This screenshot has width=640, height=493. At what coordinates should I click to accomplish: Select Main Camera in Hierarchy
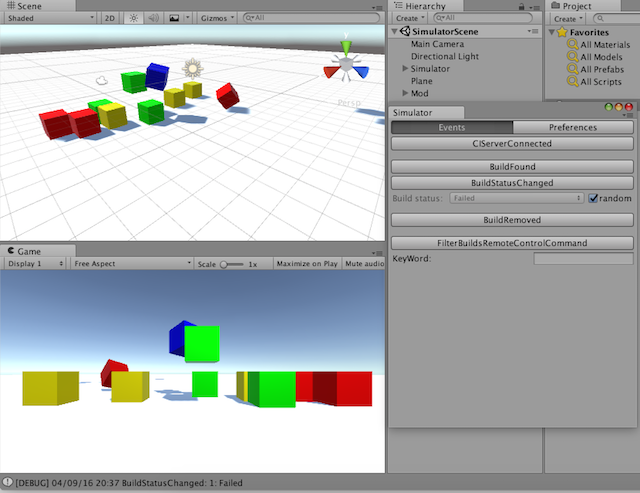pyautogui.click(x=438, y=44)
